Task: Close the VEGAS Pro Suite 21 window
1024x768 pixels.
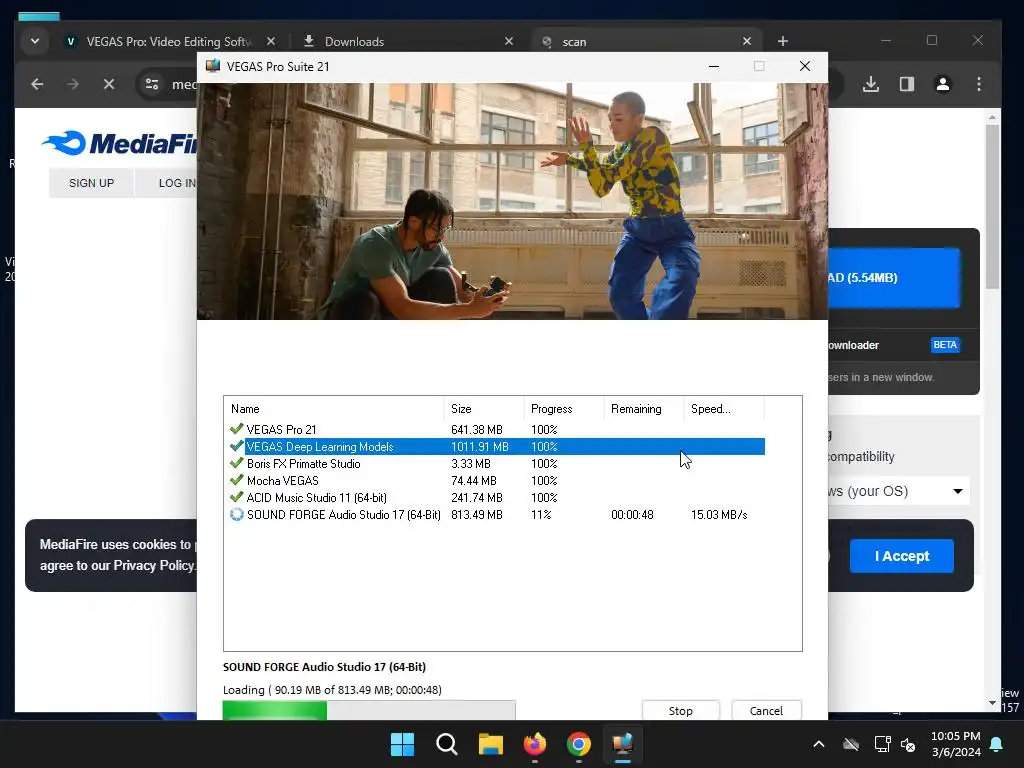Action: pos(805,66)
